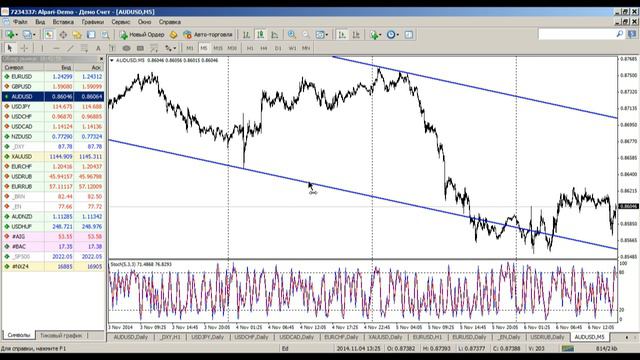
Task: Open the Графики menu
Action: tap(93, 22)
